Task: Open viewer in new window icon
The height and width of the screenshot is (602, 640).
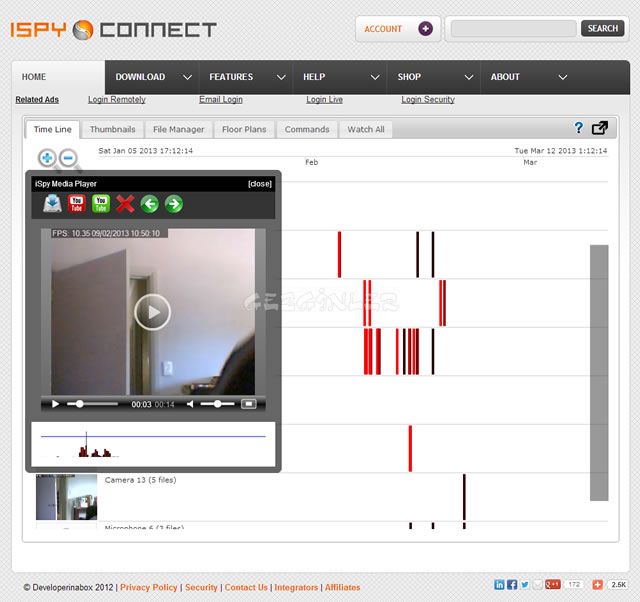Action: click(x=600, y=128)
